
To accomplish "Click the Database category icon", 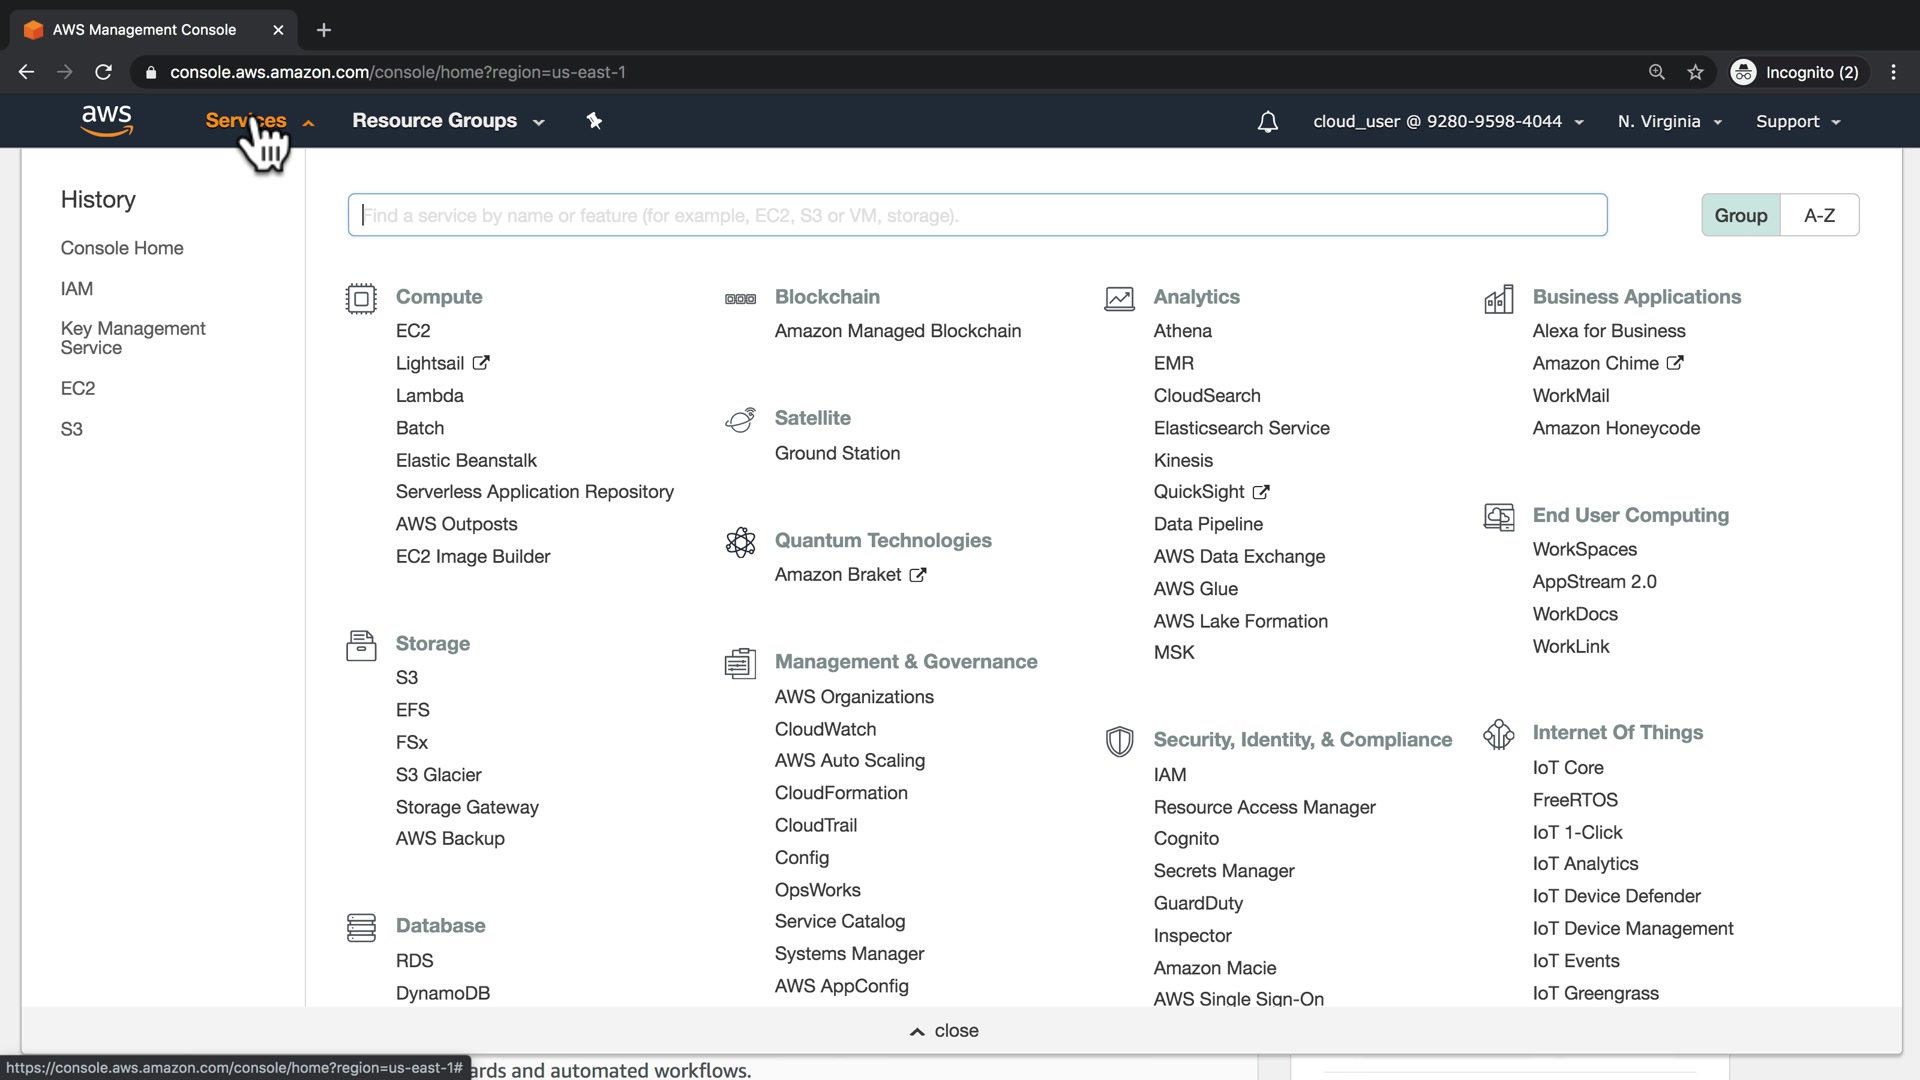I will 361,927.
